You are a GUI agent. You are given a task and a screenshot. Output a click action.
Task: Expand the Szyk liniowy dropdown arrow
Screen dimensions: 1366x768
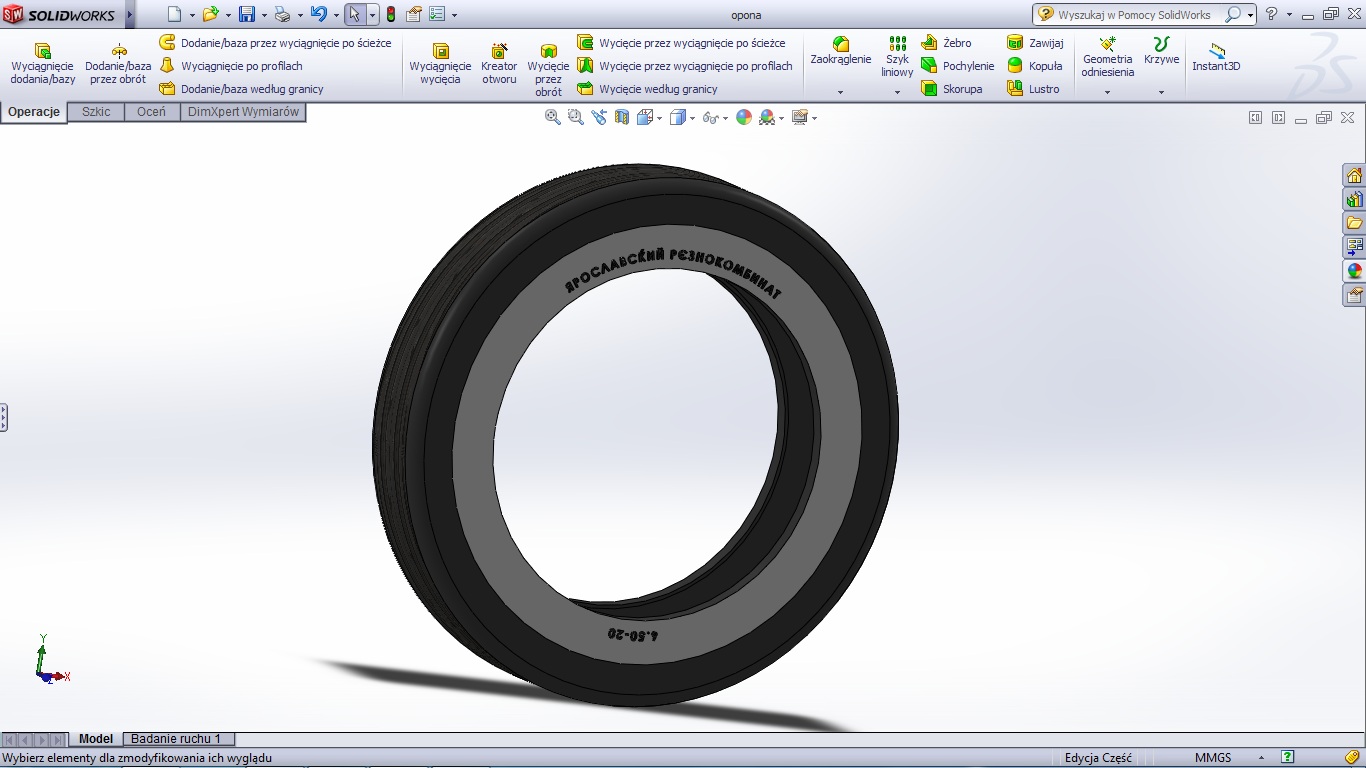point(897,92)
